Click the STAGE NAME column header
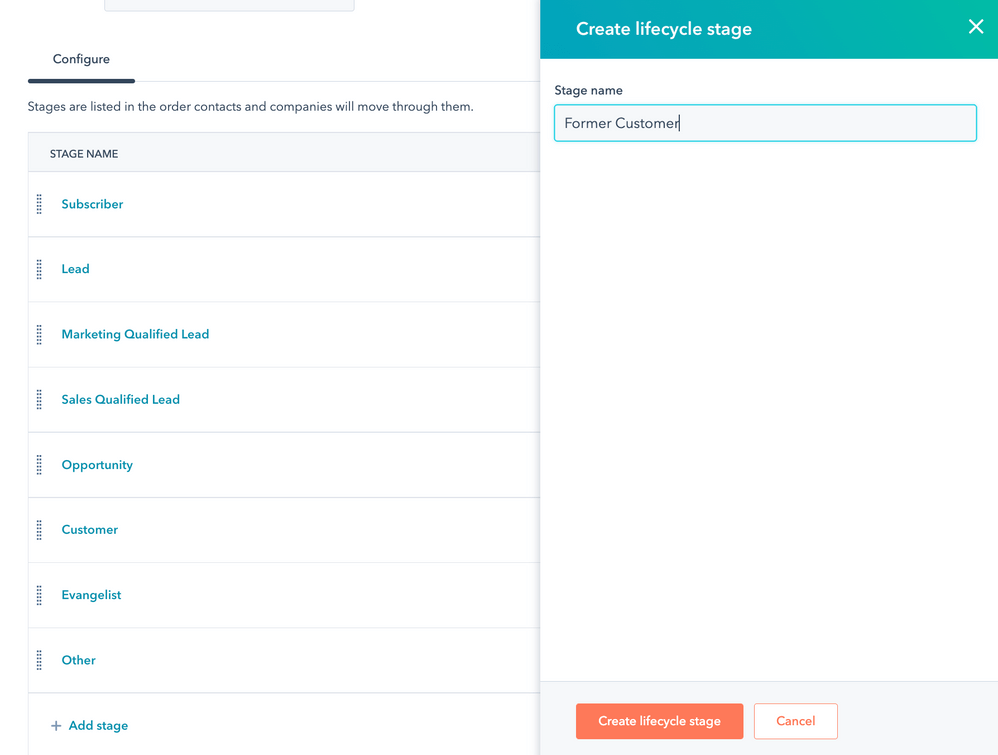Image resolution: width=998 pixels, height=755 pixels. pyautogui.click(x=84, y=154)
